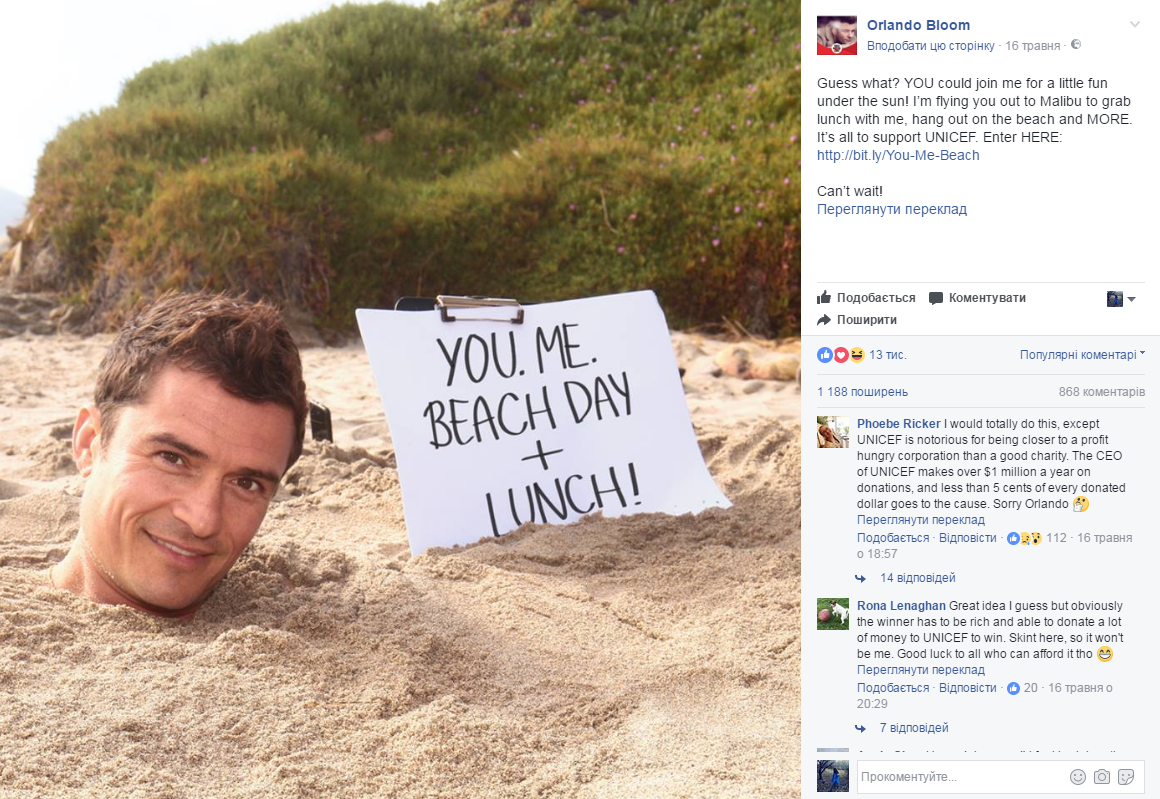1160x799 pixels.
Task: Click the emoji icon in comment box
Action: coord(1078,777)
